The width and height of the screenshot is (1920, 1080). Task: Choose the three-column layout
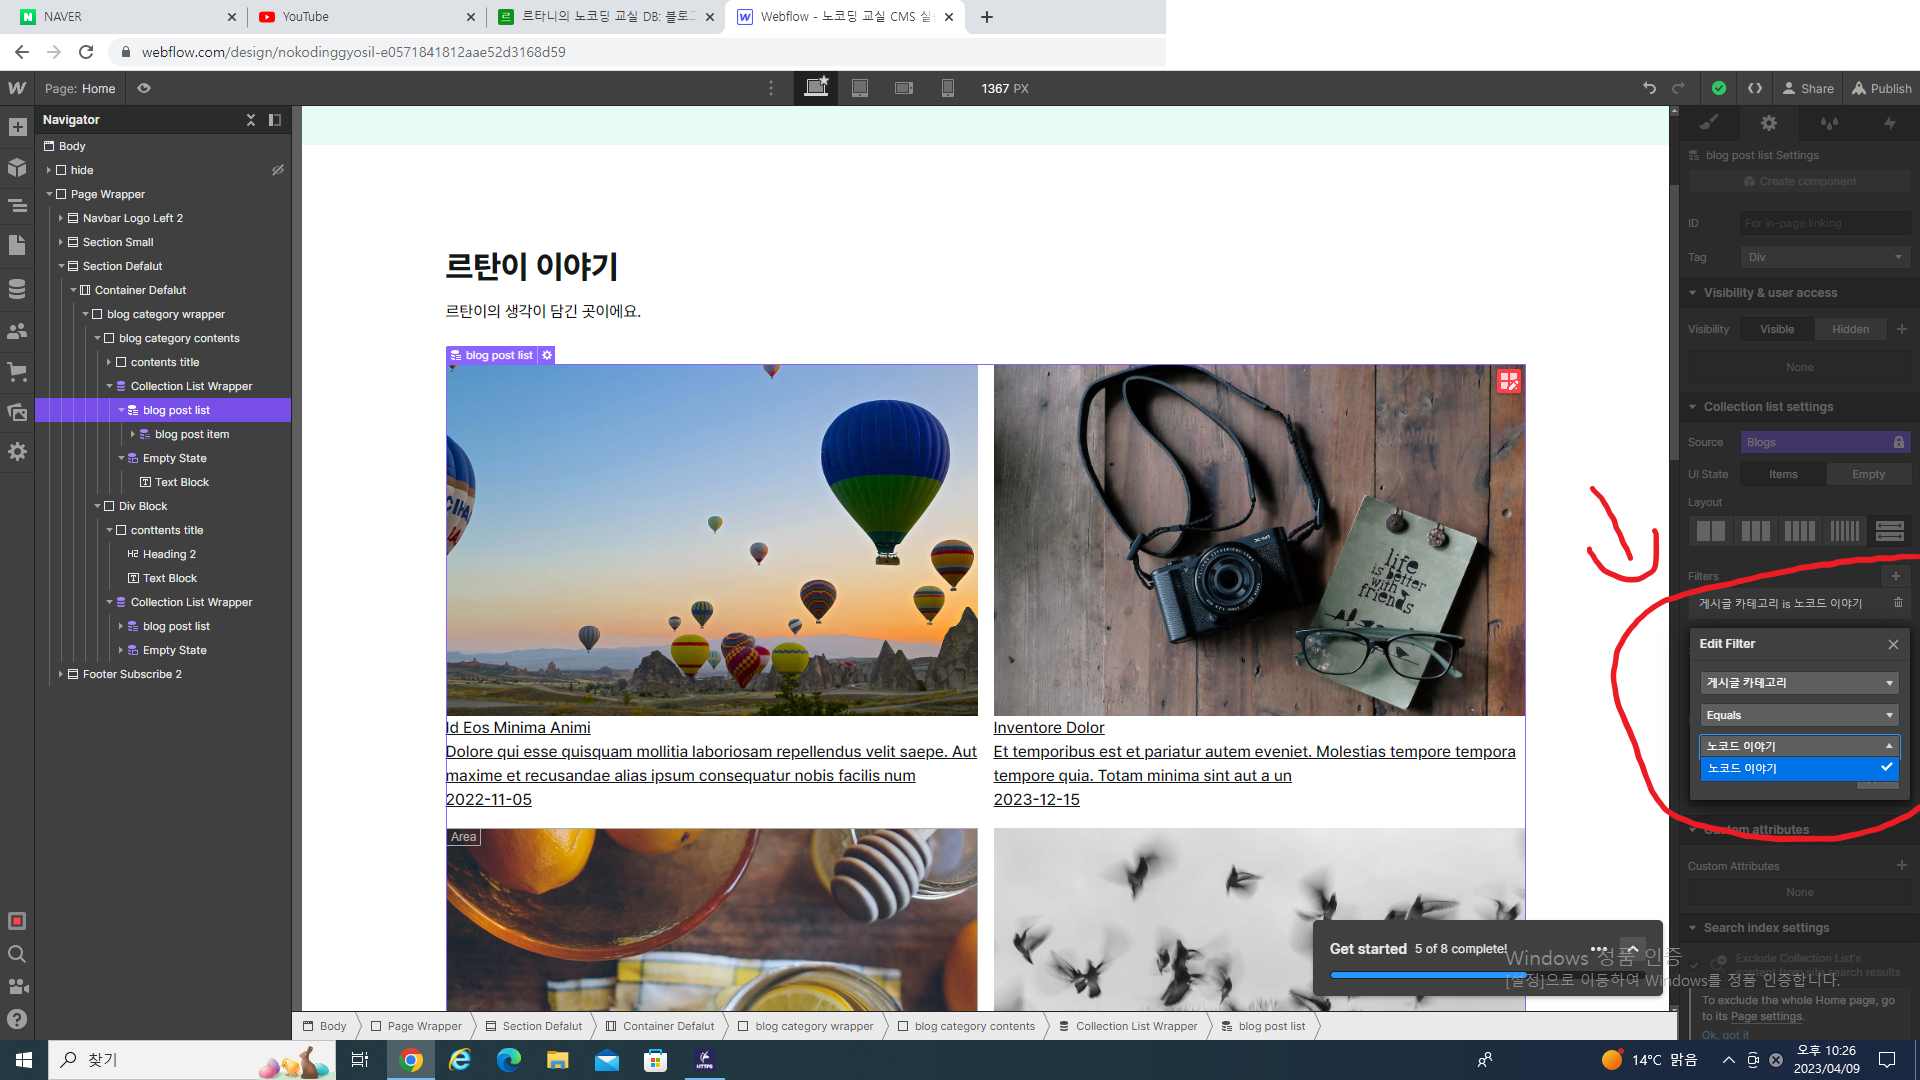pyautogui.click(x=1755, y=531)
